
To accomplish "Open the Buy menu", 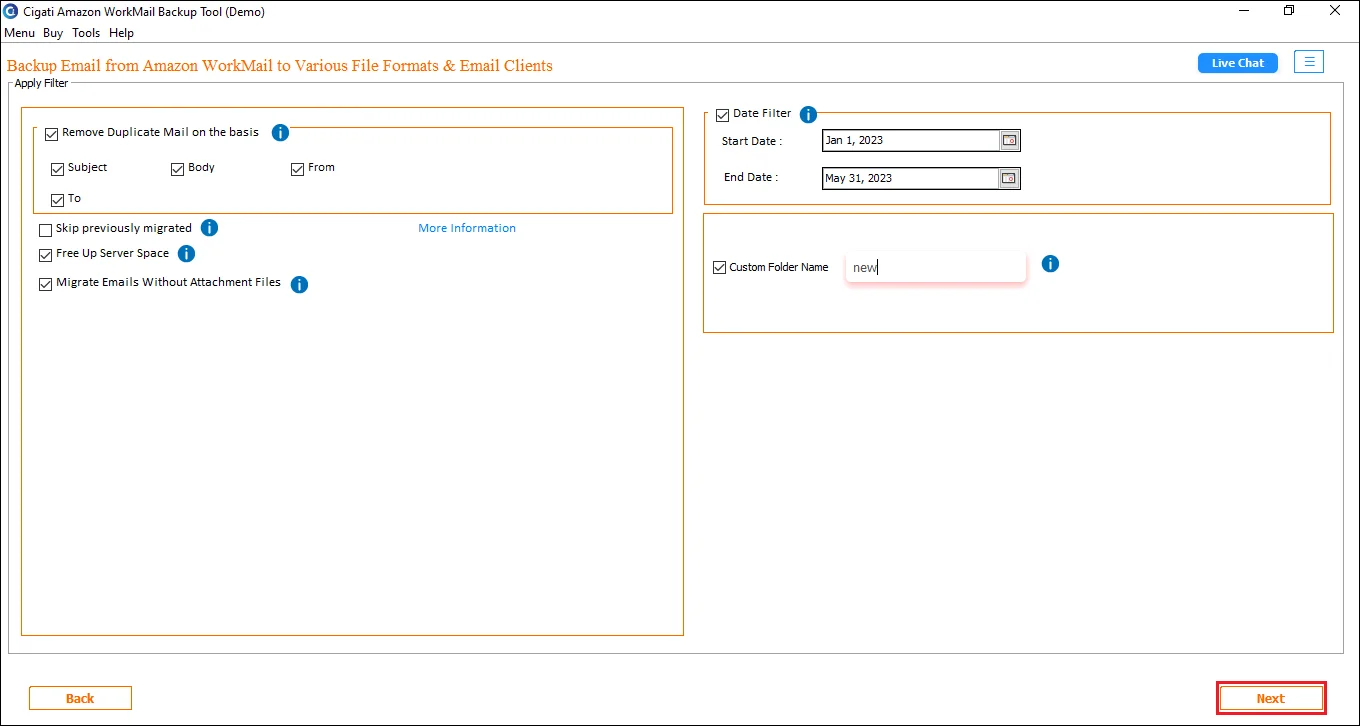I will coord(53,33).
